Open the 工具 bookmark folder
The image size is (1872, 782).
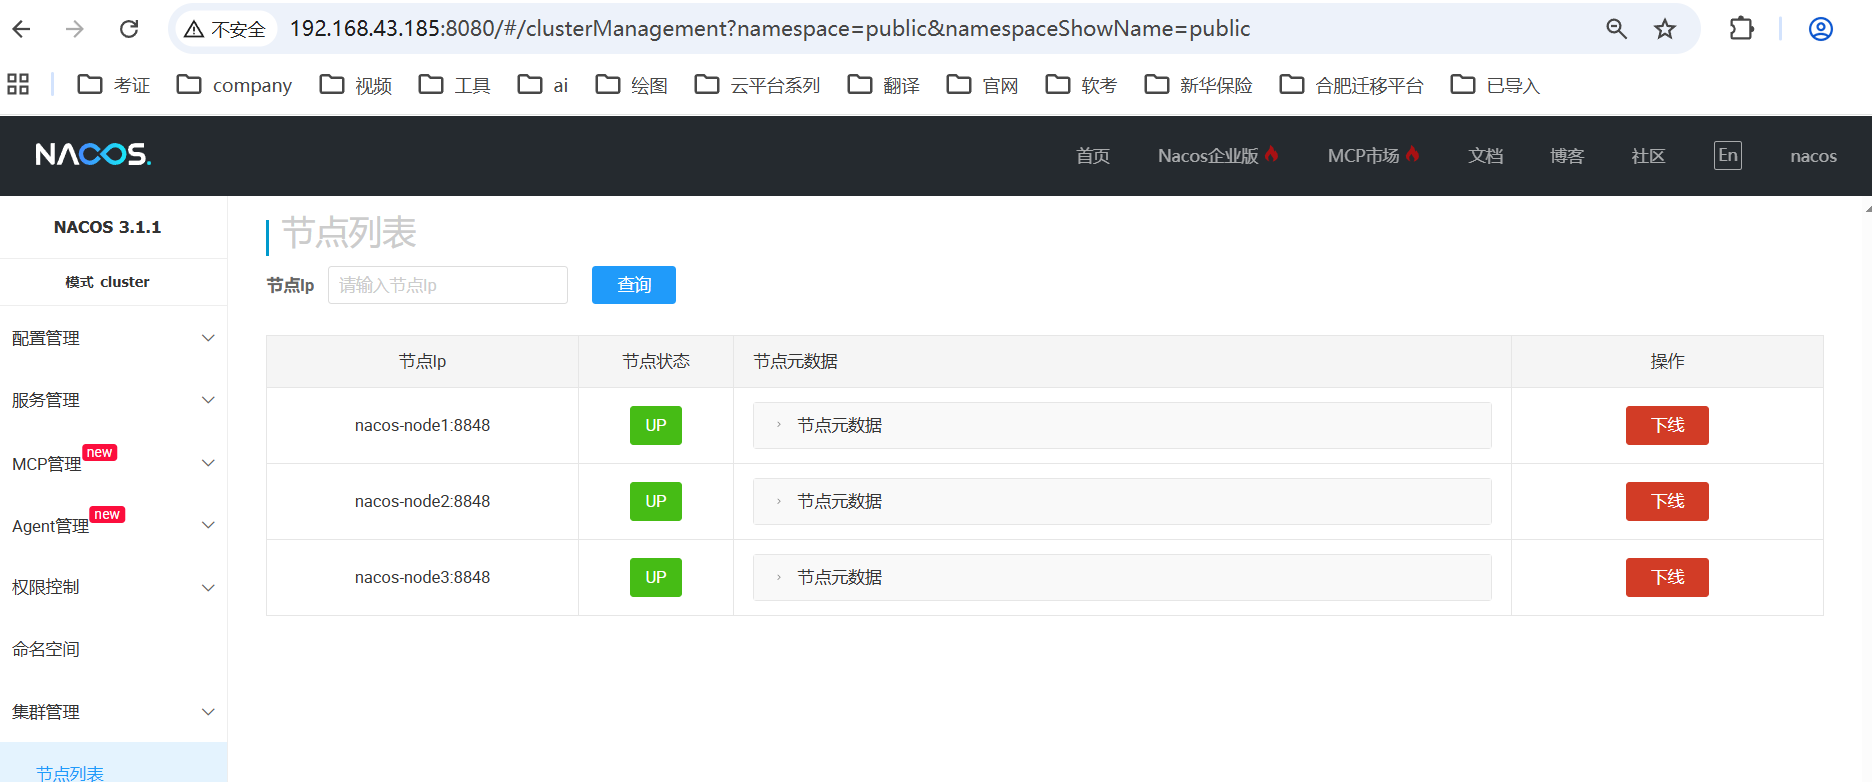tap(455, 85)
